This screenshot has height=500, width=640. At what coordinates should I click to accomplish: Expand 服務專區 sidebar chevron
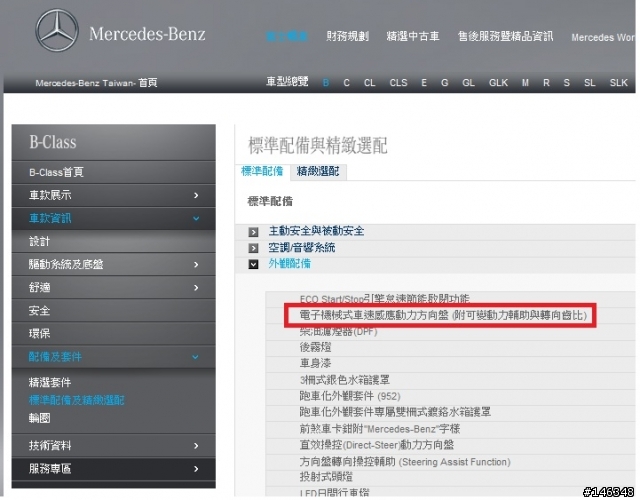click(196, 469)
